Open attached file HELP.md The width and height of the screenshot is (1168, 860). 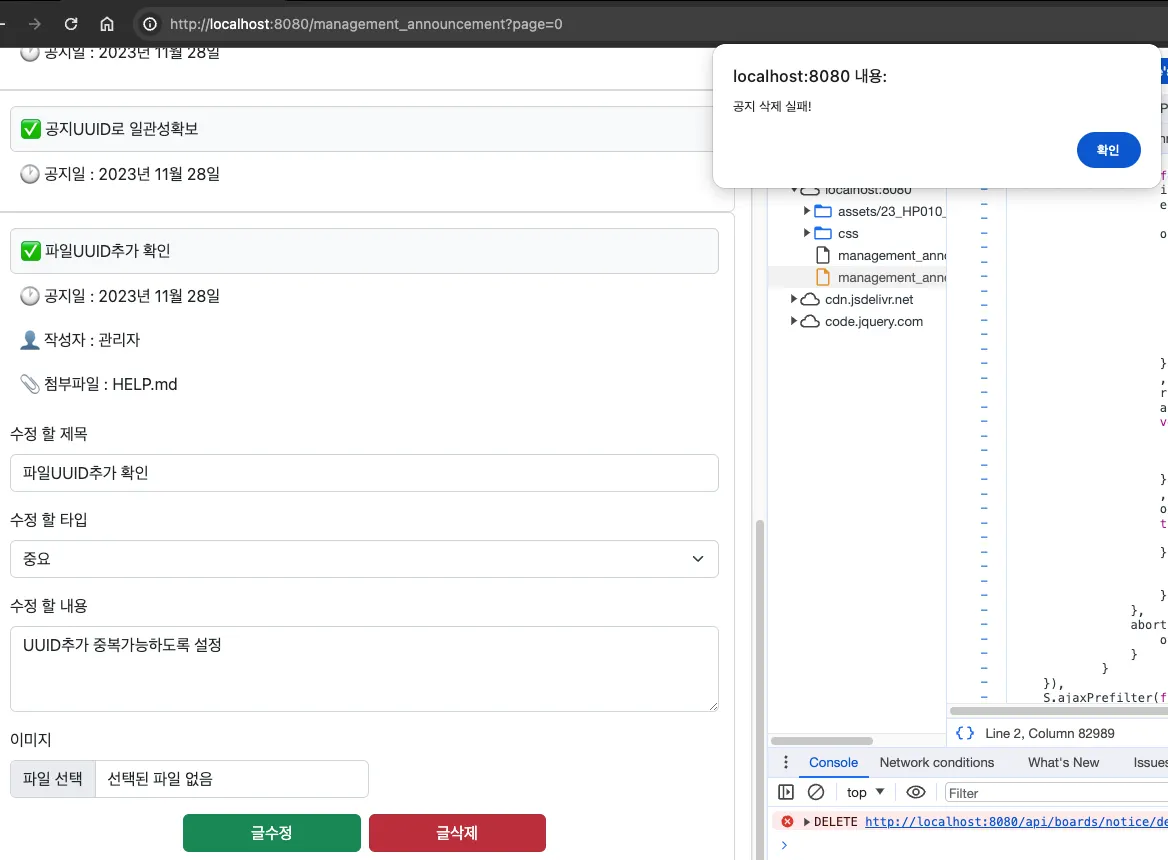[145, 384]
